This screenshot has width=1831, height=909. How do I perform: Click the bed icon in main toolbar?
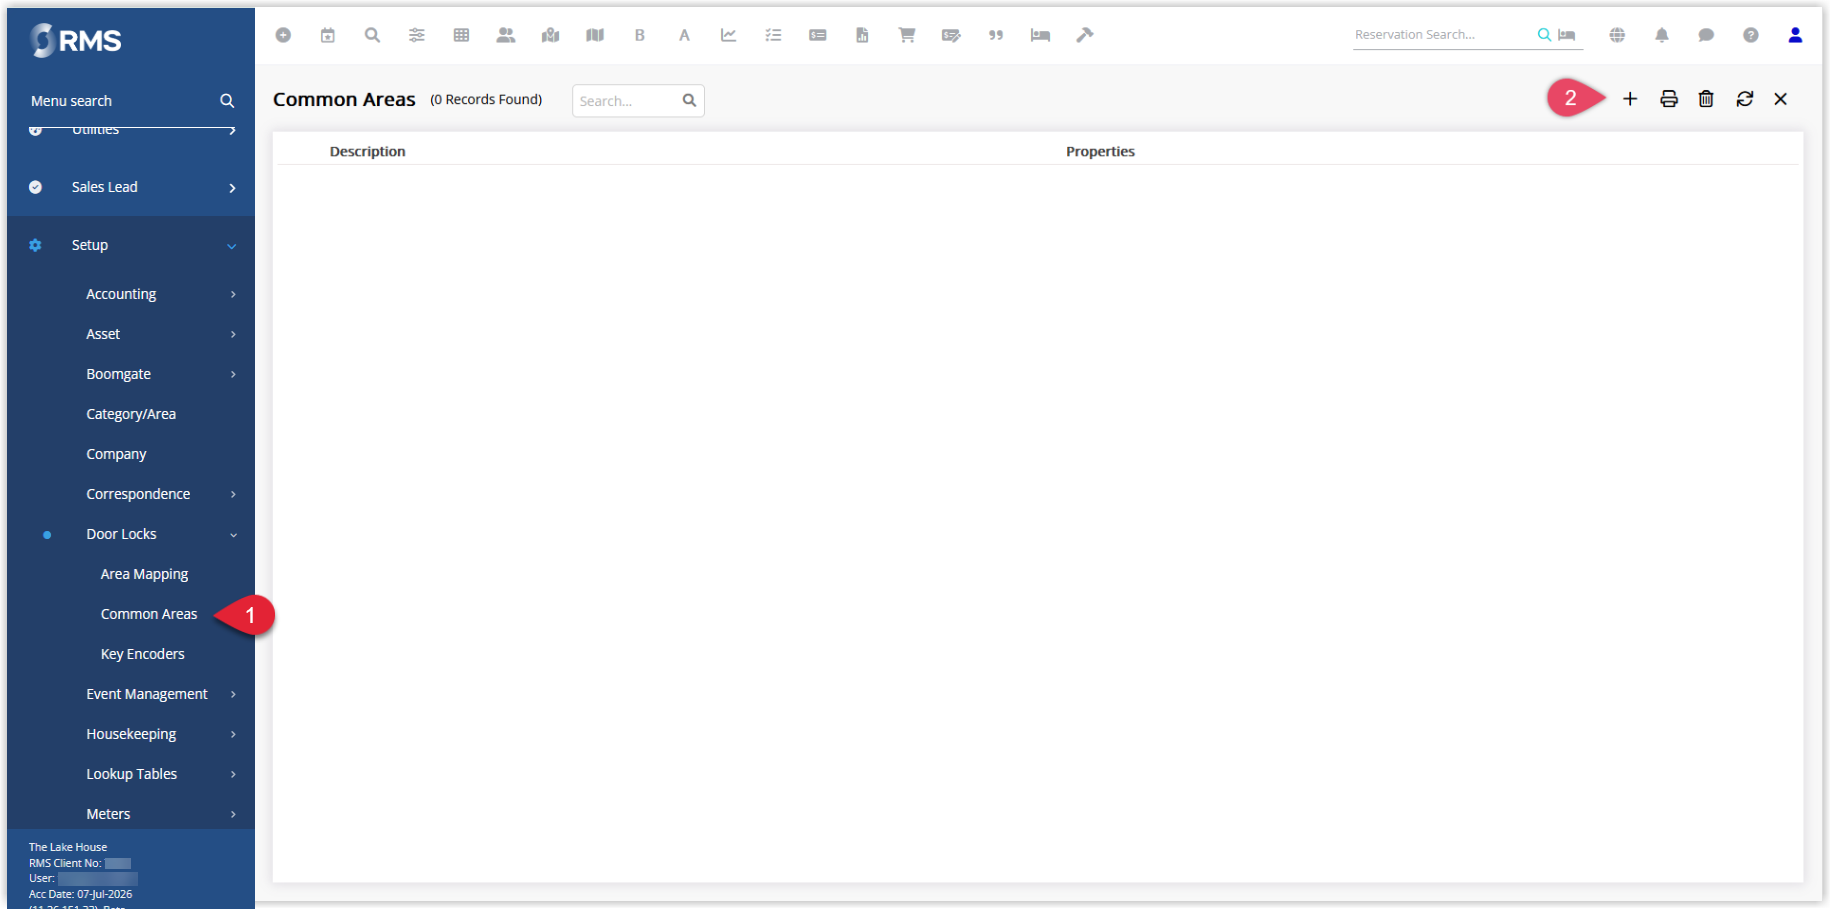(x=1040, y=35)
